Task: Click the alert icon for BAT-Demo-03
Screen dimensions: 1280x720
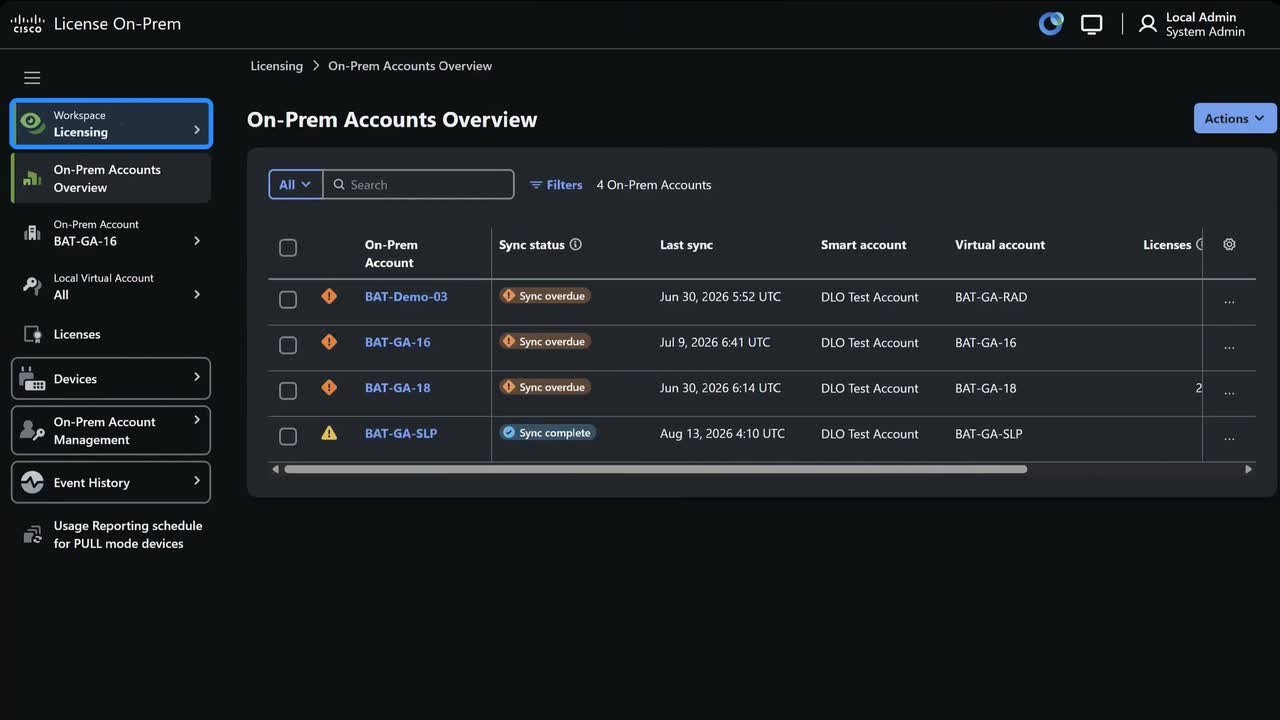Action: coord(329,296)
